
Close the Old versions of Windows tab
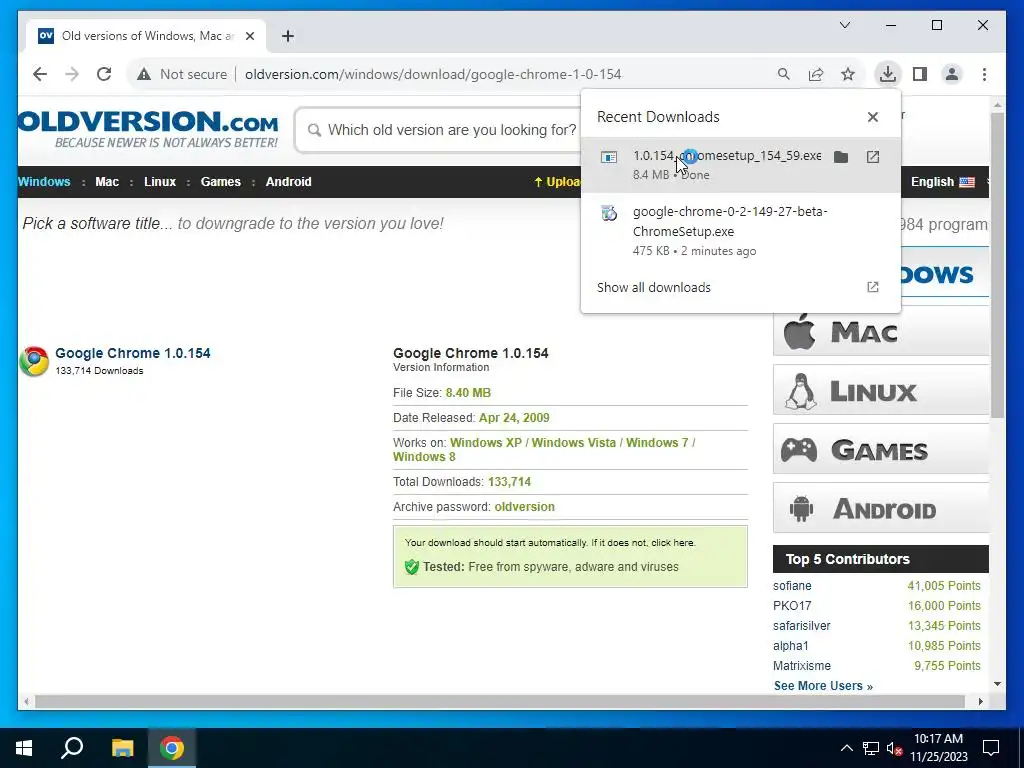click(x=249, y=36)
